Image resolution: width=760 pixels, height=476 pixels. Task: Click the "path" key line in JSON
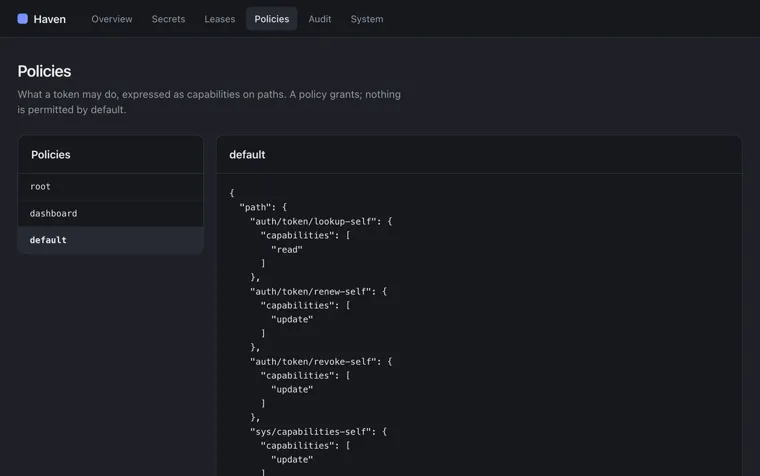(263, 207)
